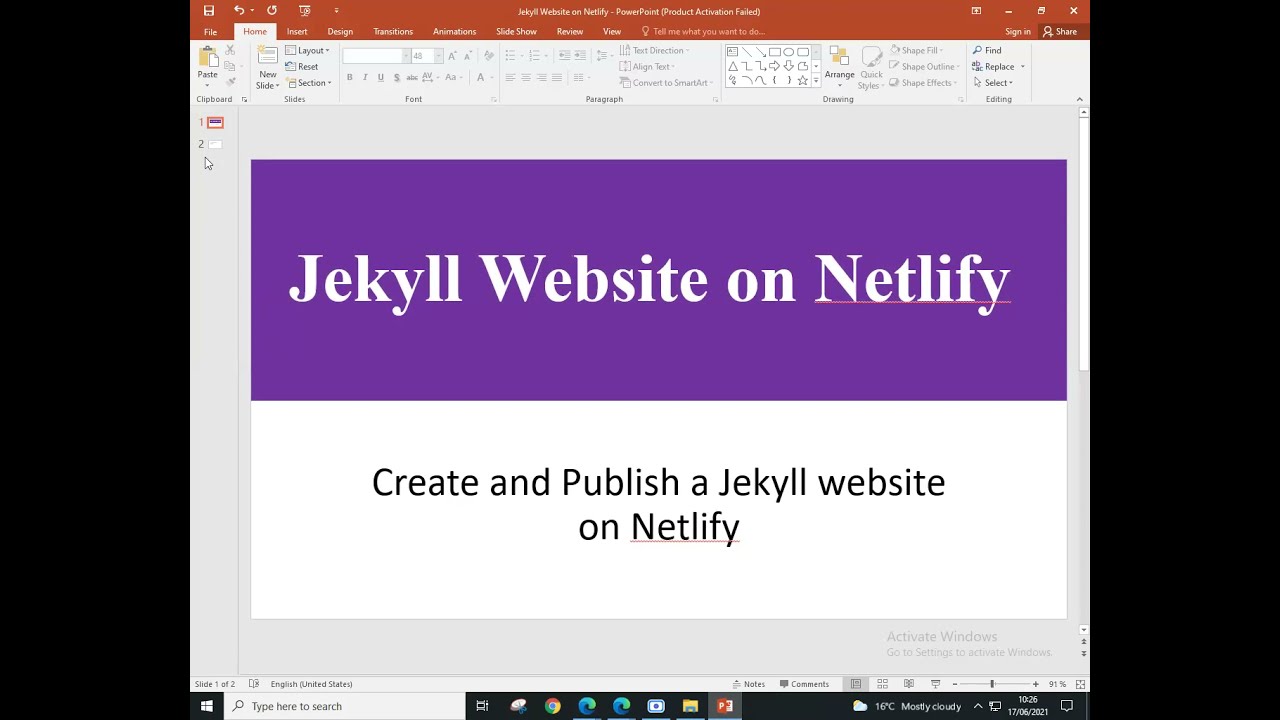
Task: Save the presentation with the floppy disk icon
Action: pyautogui.click(x=209, y=11)
